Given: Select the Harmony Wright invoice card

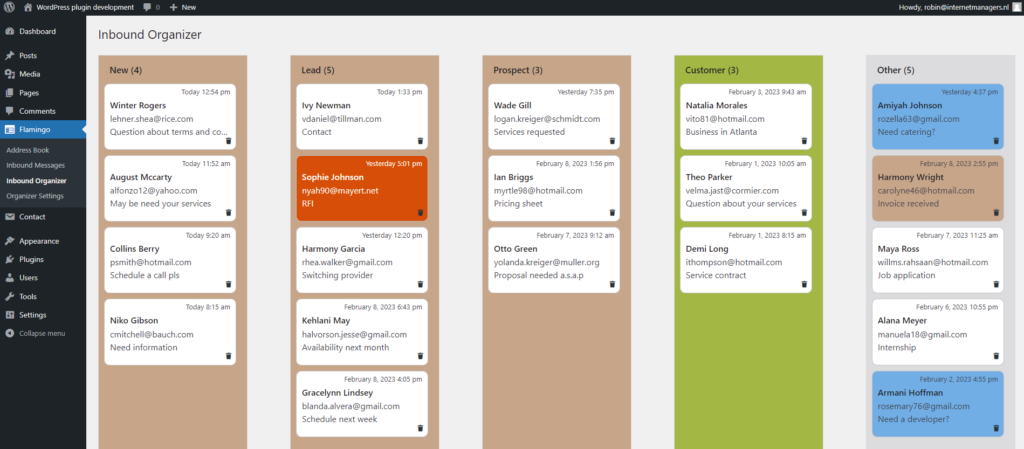Looking at the screenshot, I should 936,187.
